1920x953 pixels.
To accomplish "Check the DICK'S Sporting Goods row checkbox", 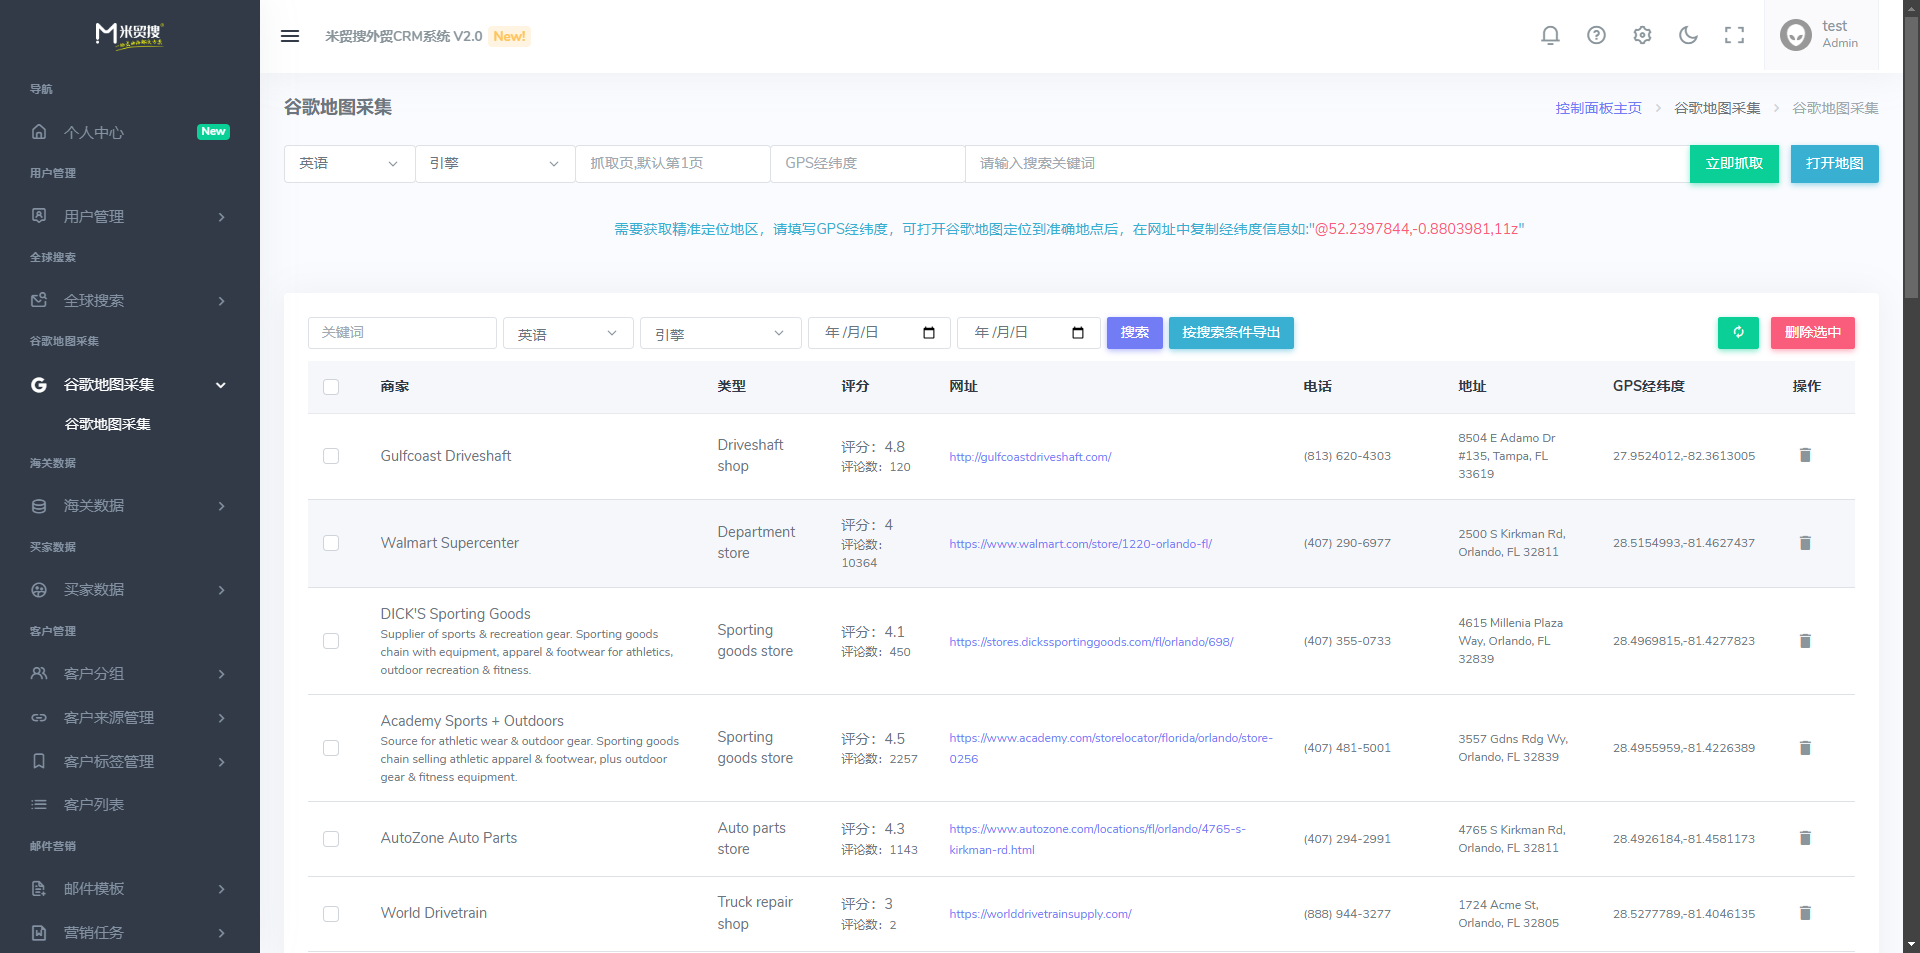I will pyautogui.click(x=331, y=641).
